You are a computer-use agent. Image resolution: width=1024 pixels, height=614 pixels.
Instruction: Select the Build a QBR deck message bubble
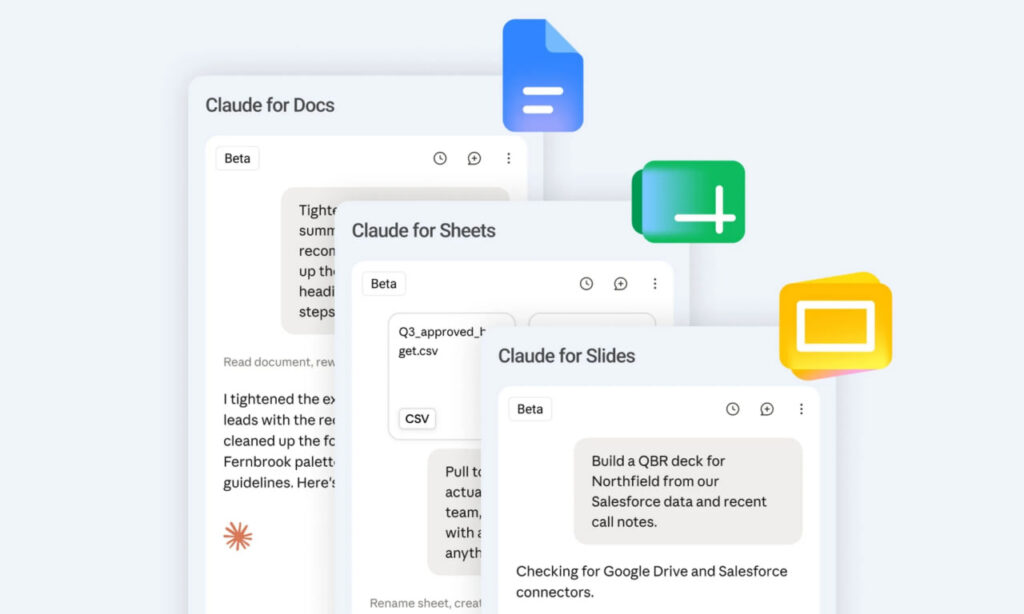tap(688, 491)
